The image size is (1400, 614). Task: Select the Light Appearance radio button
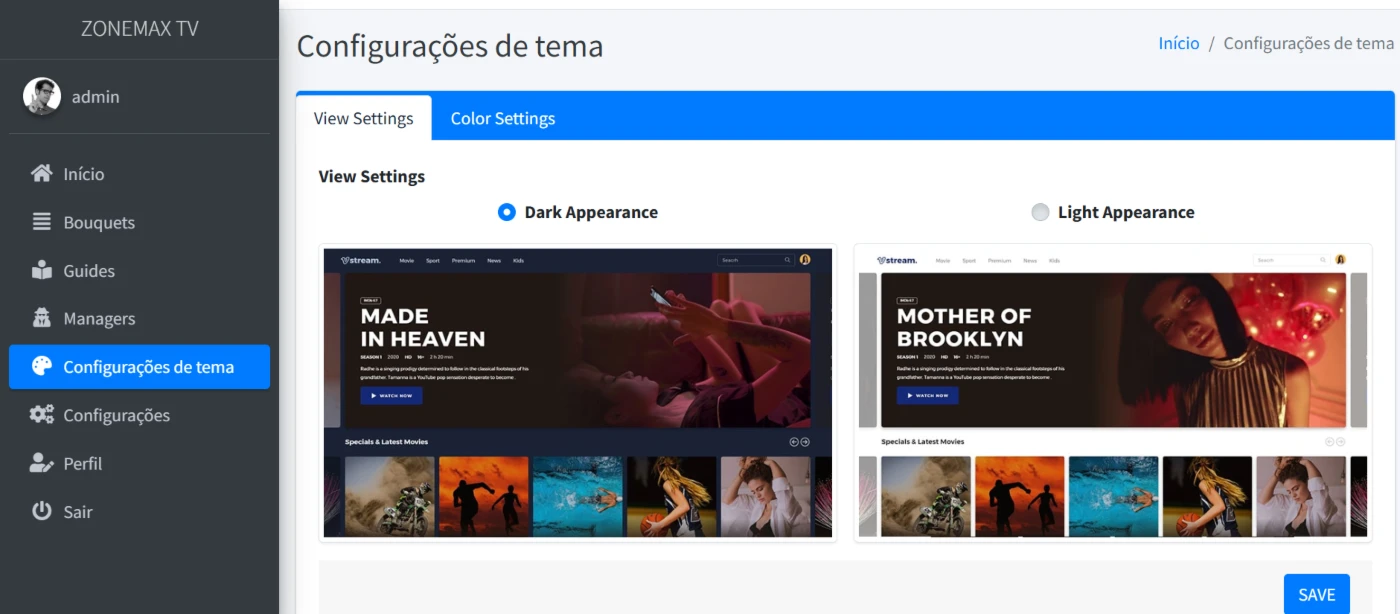pyautogui.click(x=1040, y=212)
